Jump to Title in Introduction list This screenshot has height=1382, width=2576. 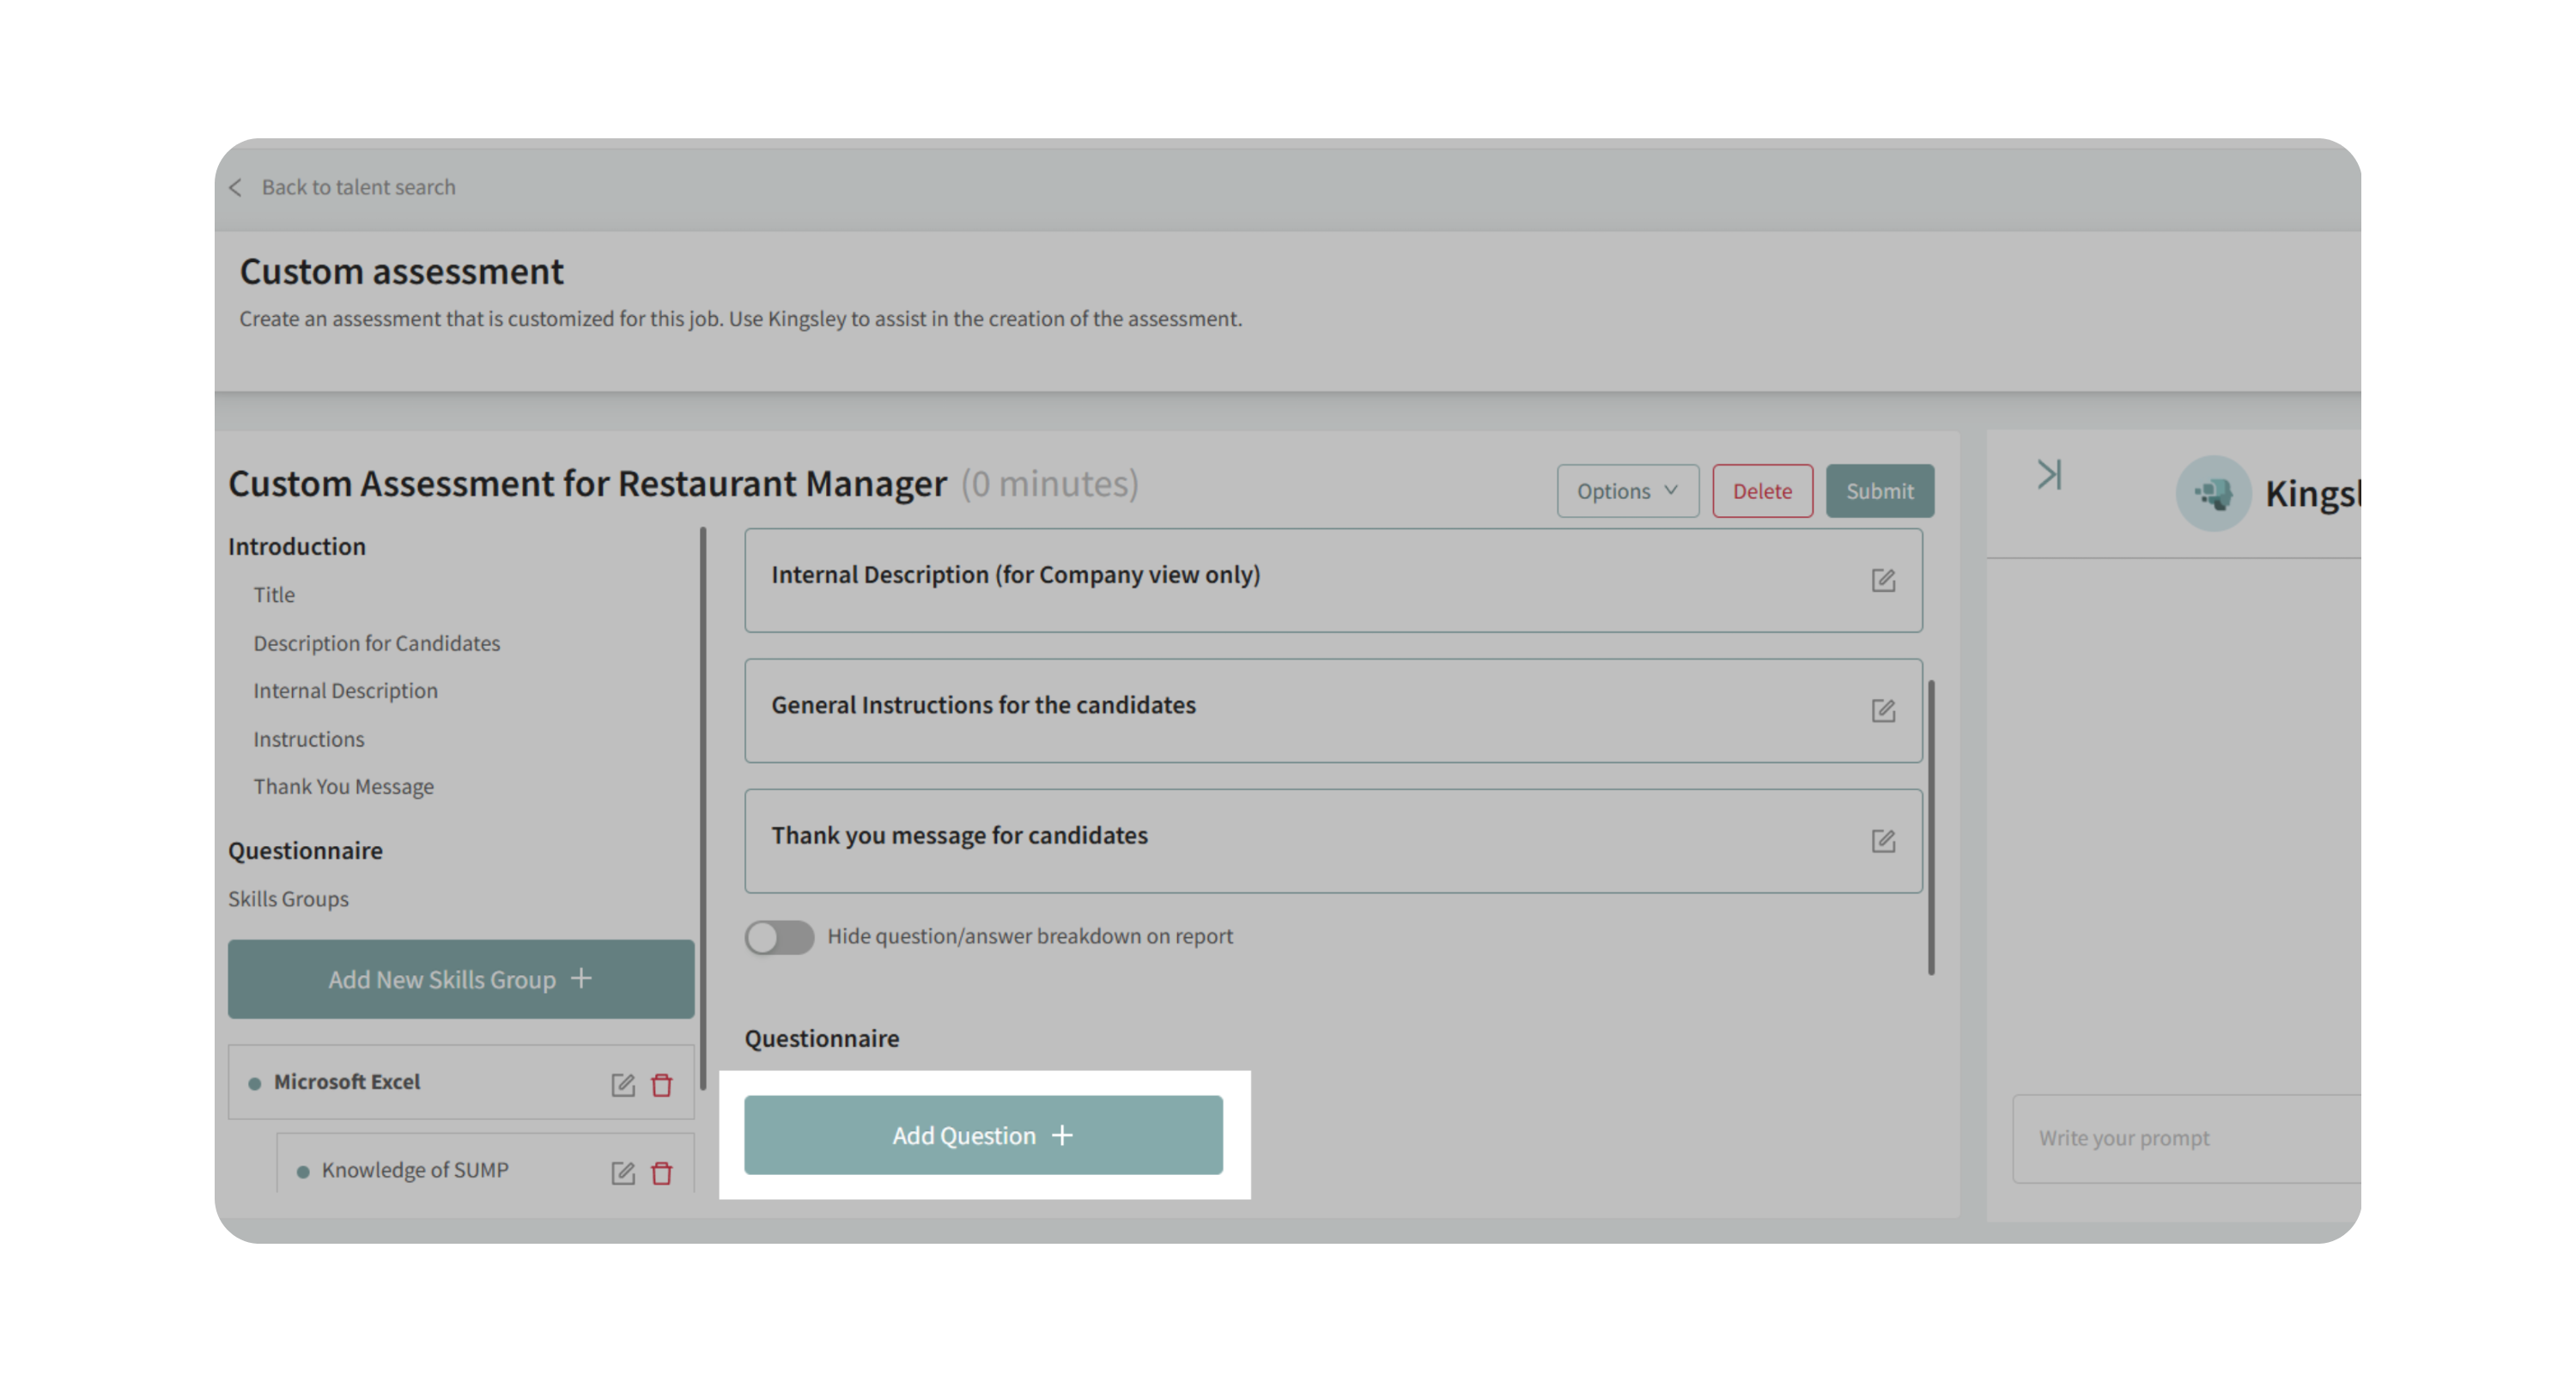tap(274, 595)
